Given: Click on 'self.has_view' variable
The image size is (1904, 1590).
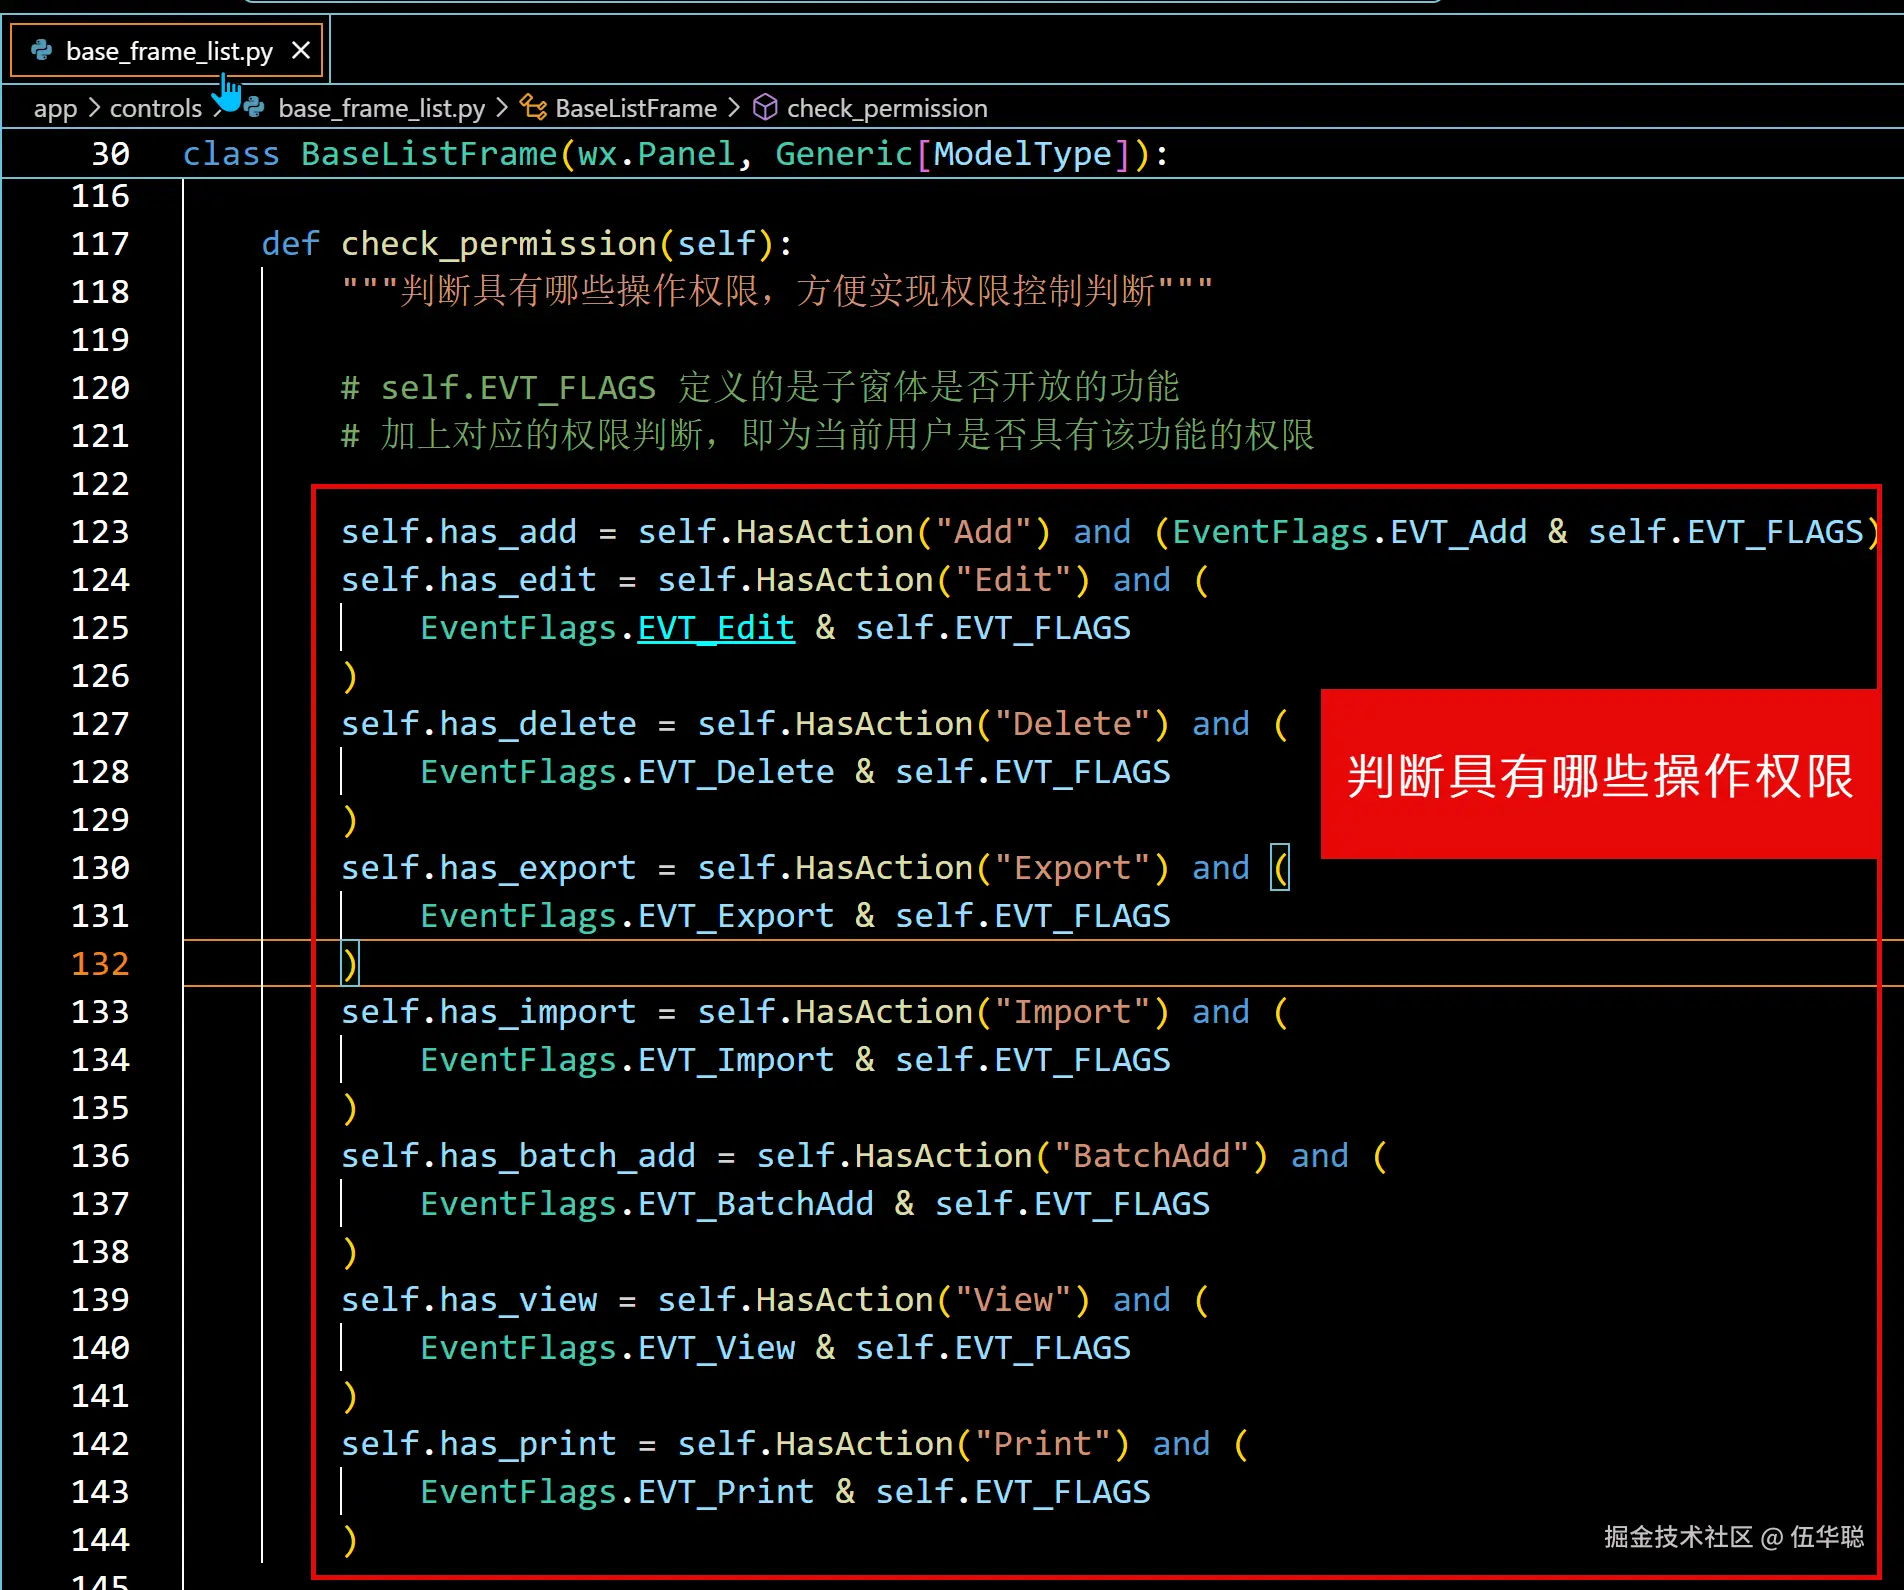Looking at the screenshot, I should coord(469,1300).
